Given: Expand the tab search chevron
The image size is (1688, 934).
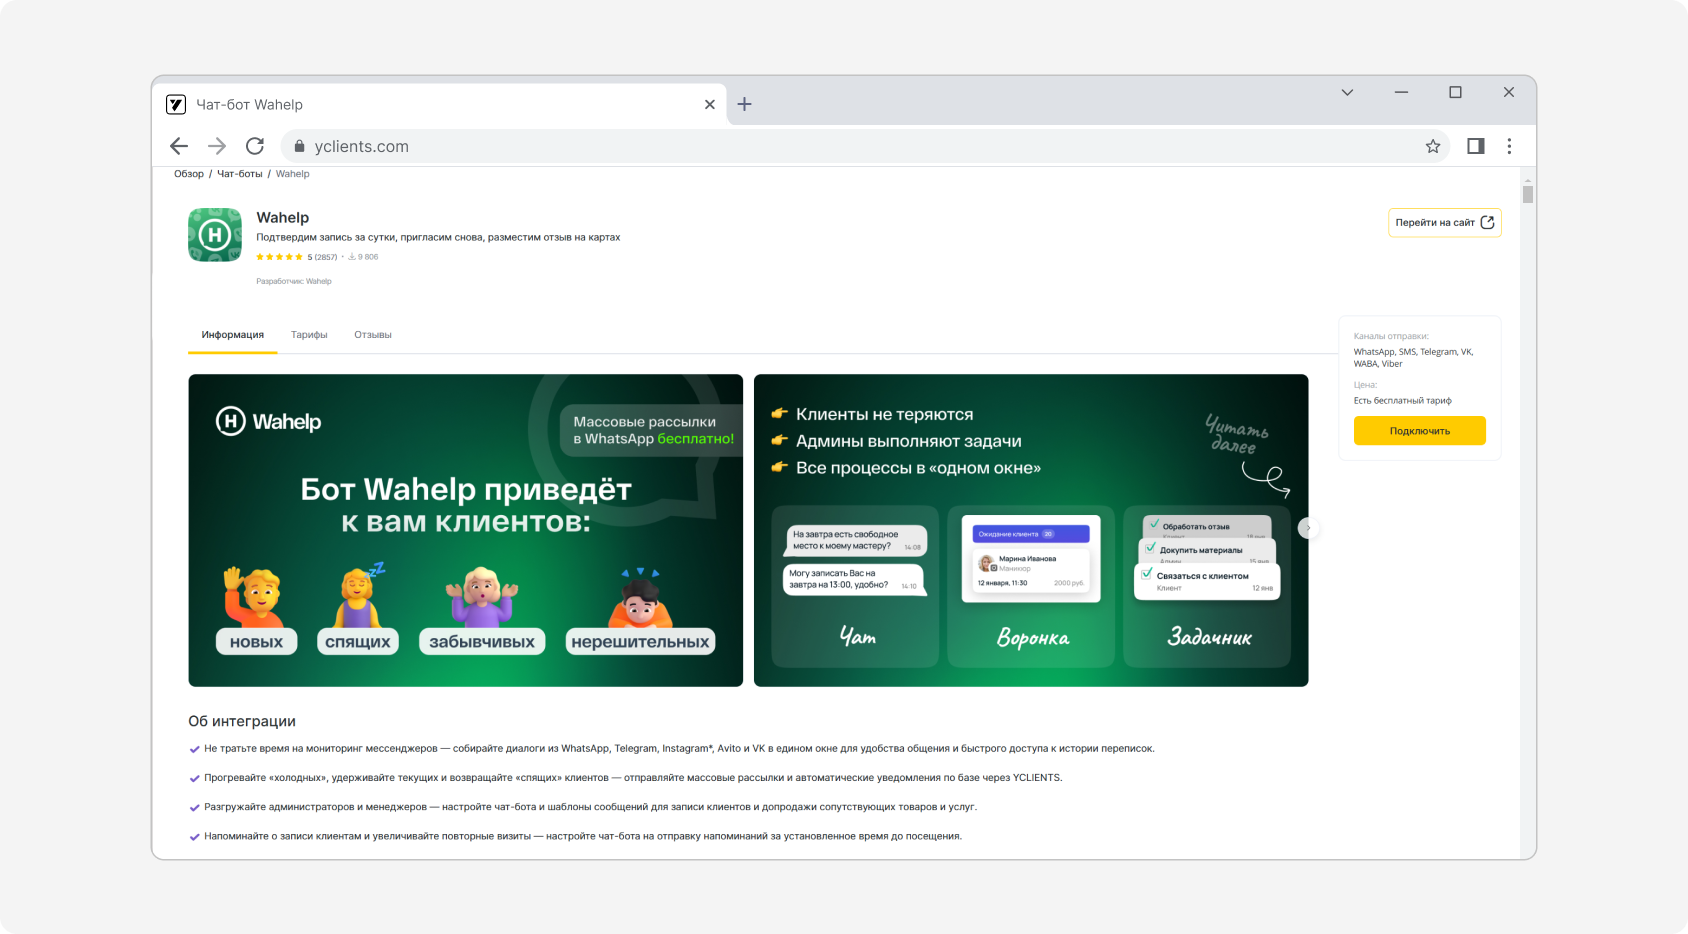Looking at the screenshot, I should [x=1347, y=92].
